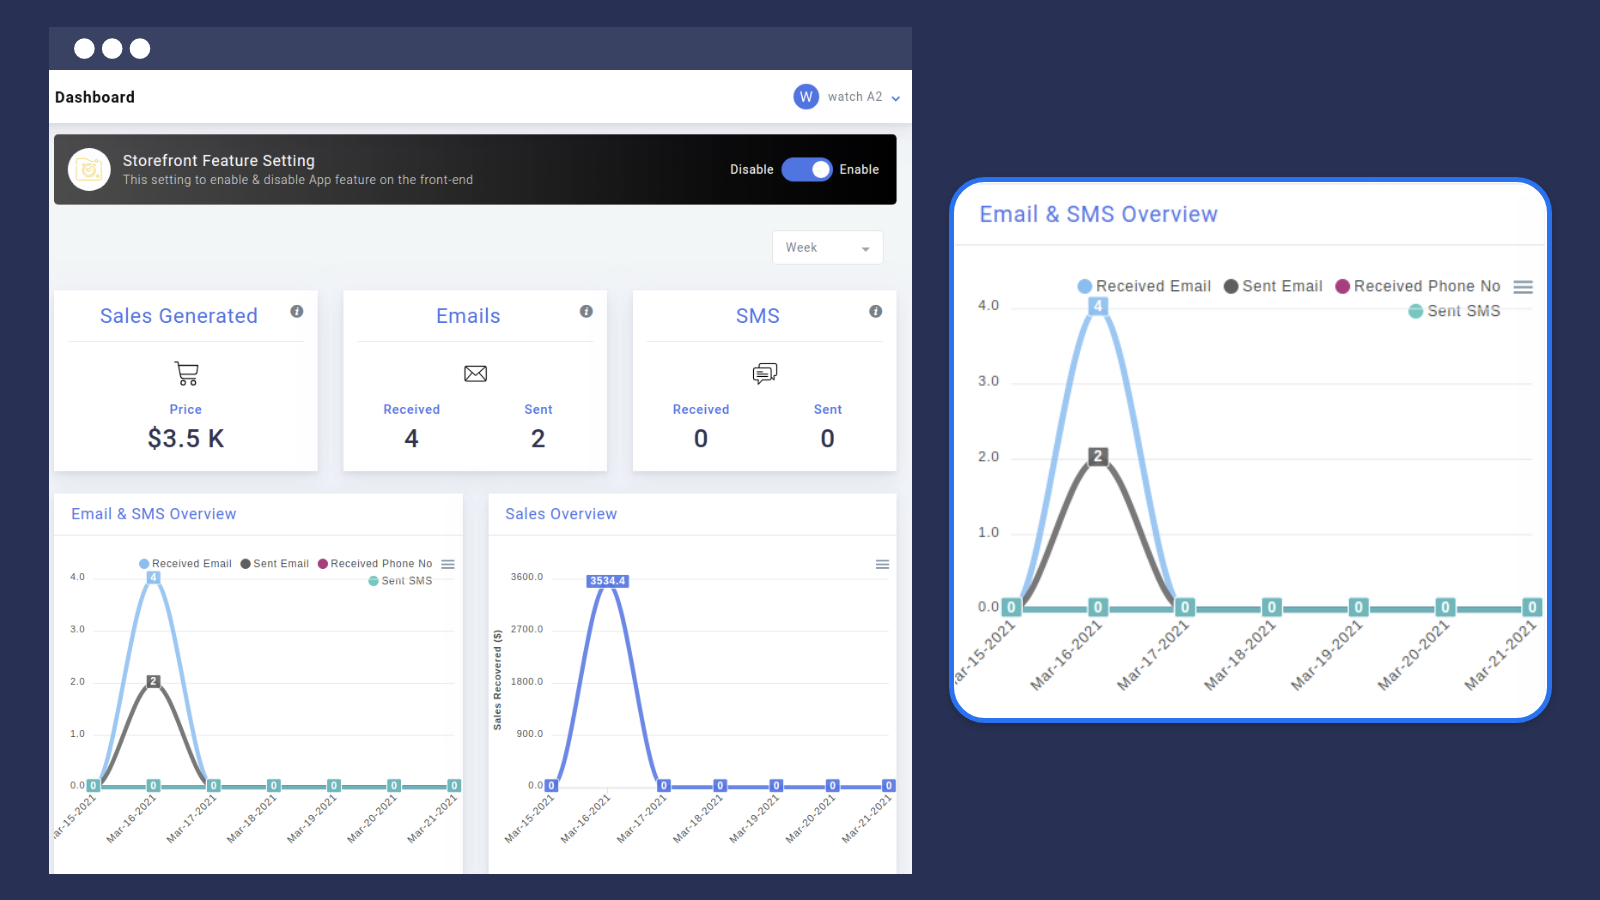
Task: Click the 3534.4 data label on Sales chart
Action: [607, 581]
